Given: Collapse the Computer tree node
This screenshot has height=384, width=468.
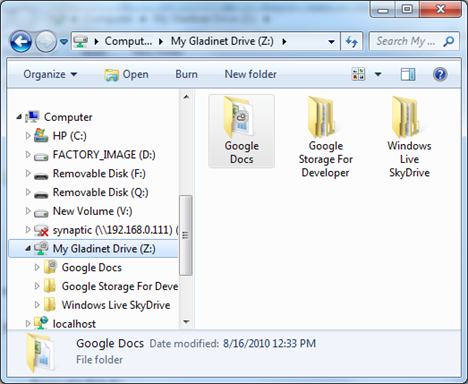Looking at the screenshot, I should tap(19, 117).
